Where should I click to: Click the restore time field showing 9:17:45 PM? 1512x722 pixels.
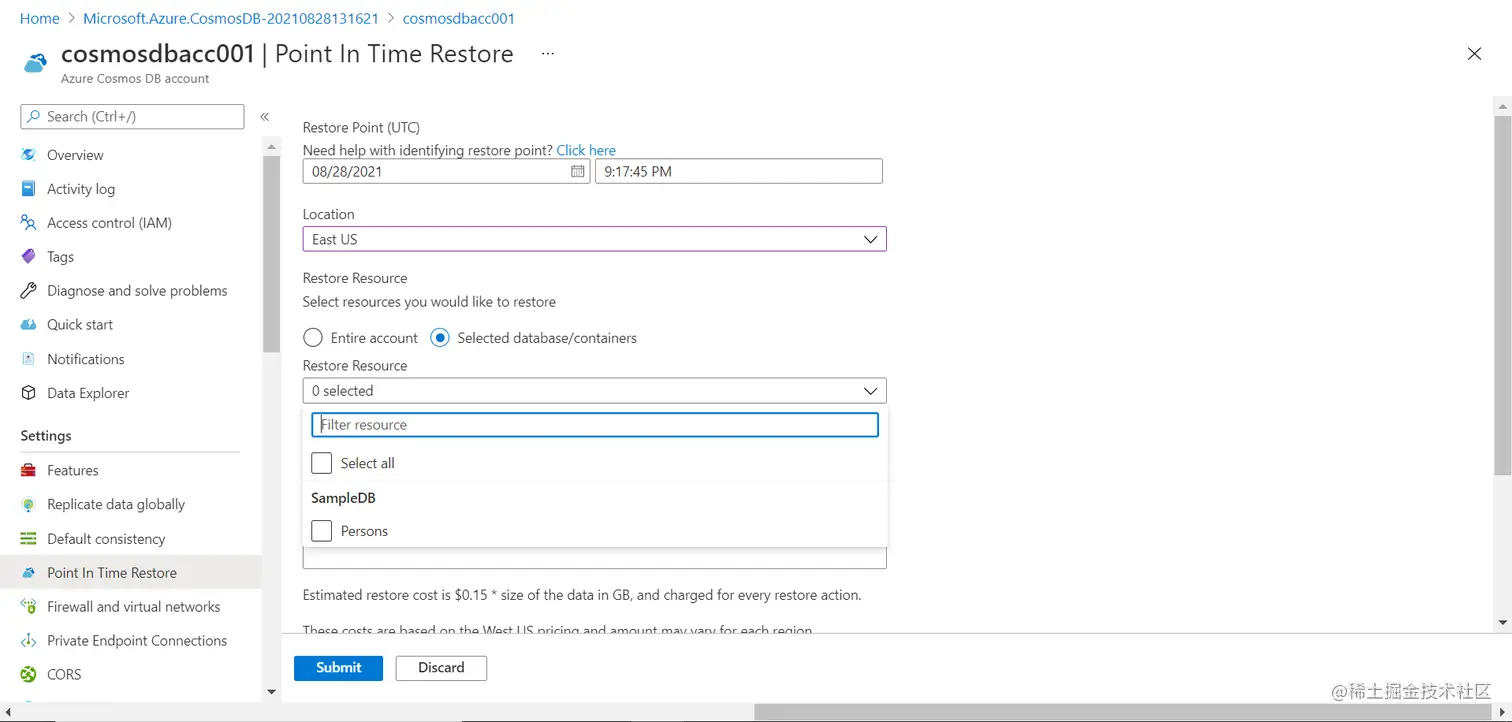tap(739, 171)
